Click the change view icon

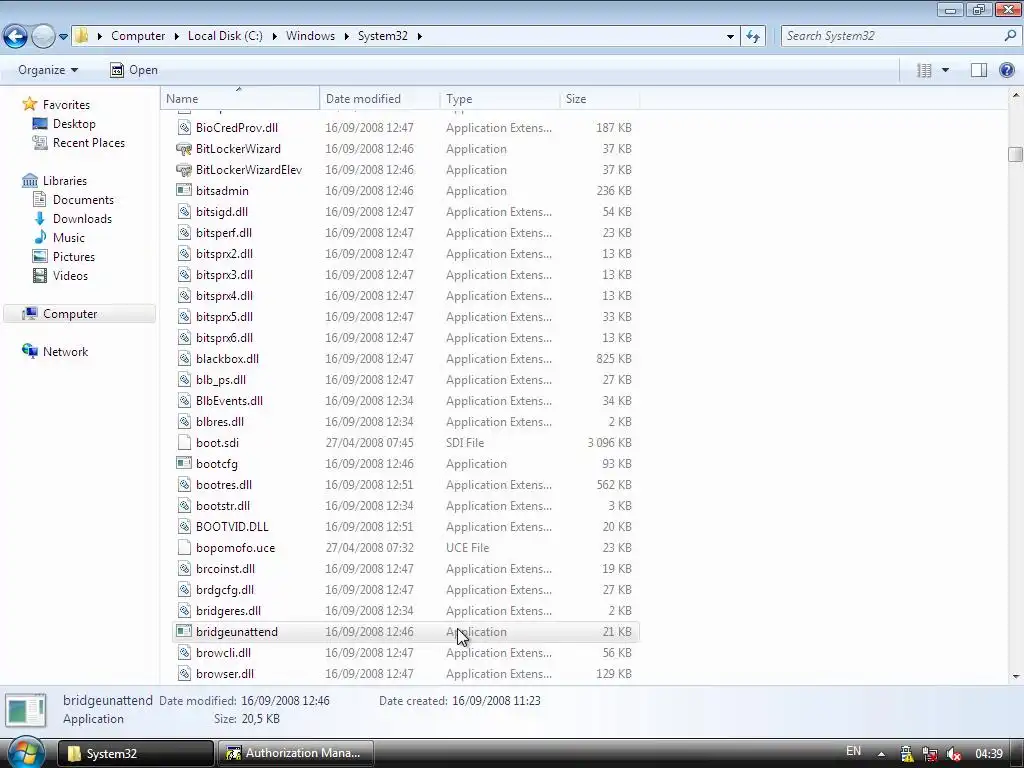924,70
